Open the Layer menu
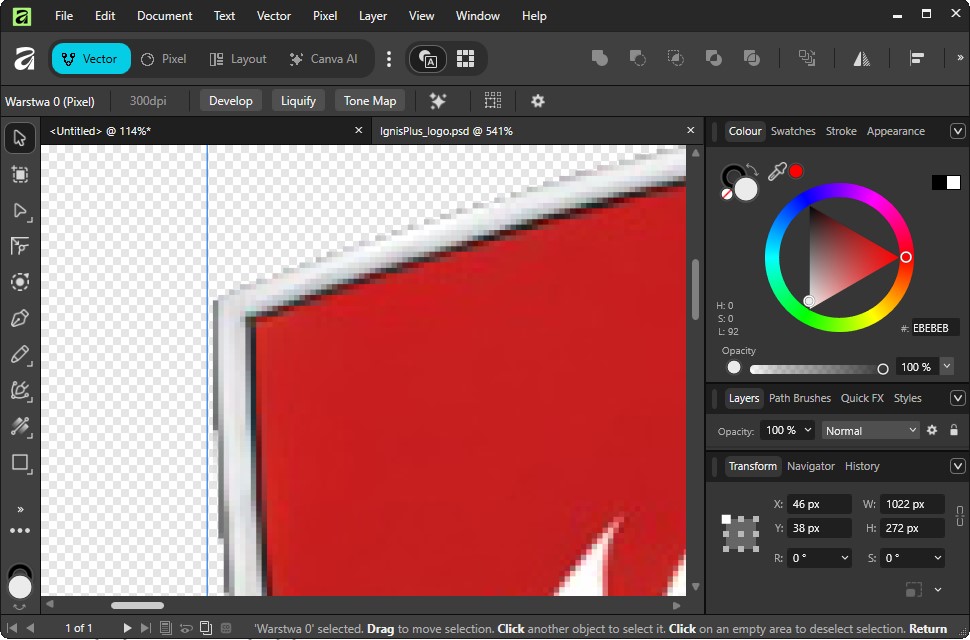This screenshot has height=640, width=970. (373, 16)
